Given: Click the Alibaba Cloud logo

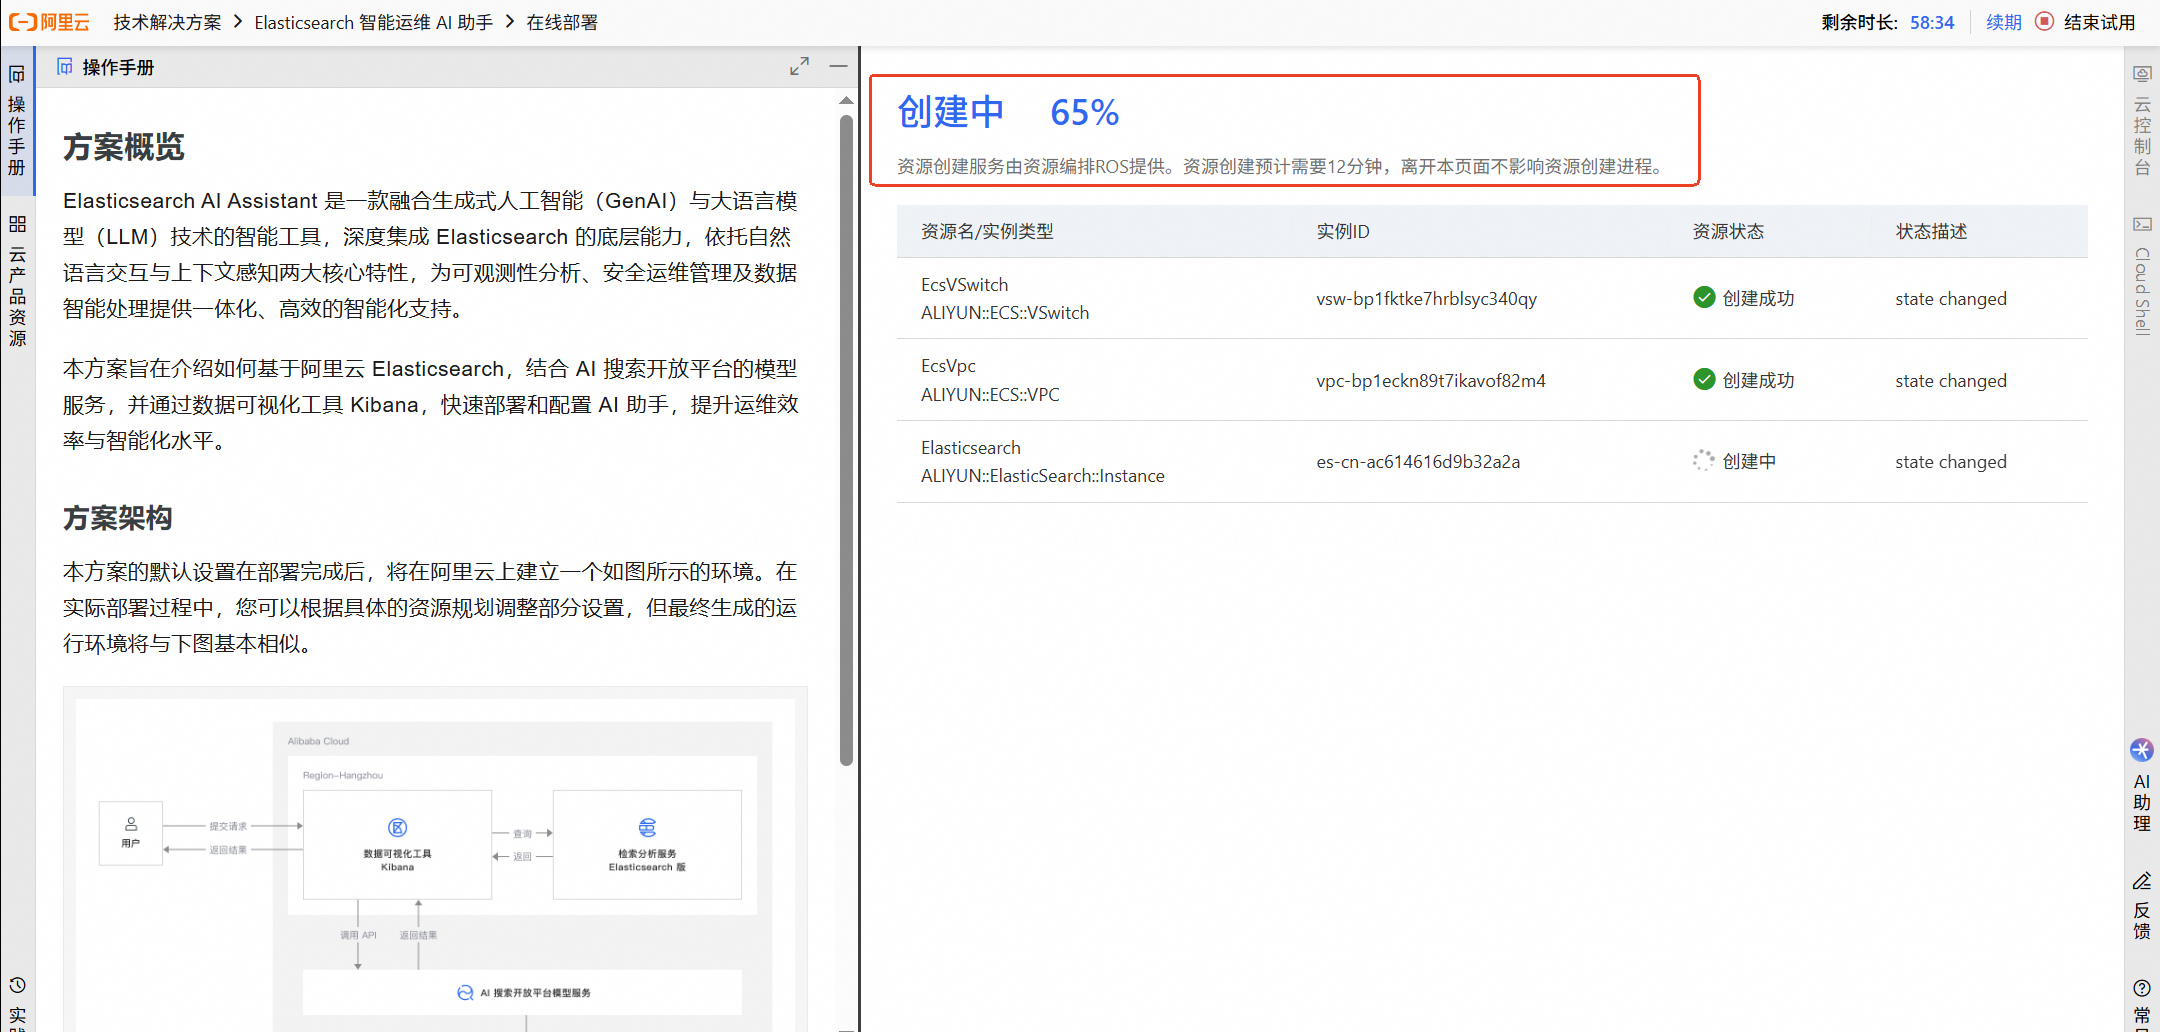Looking at the screenshot, I should click(49, 22).
